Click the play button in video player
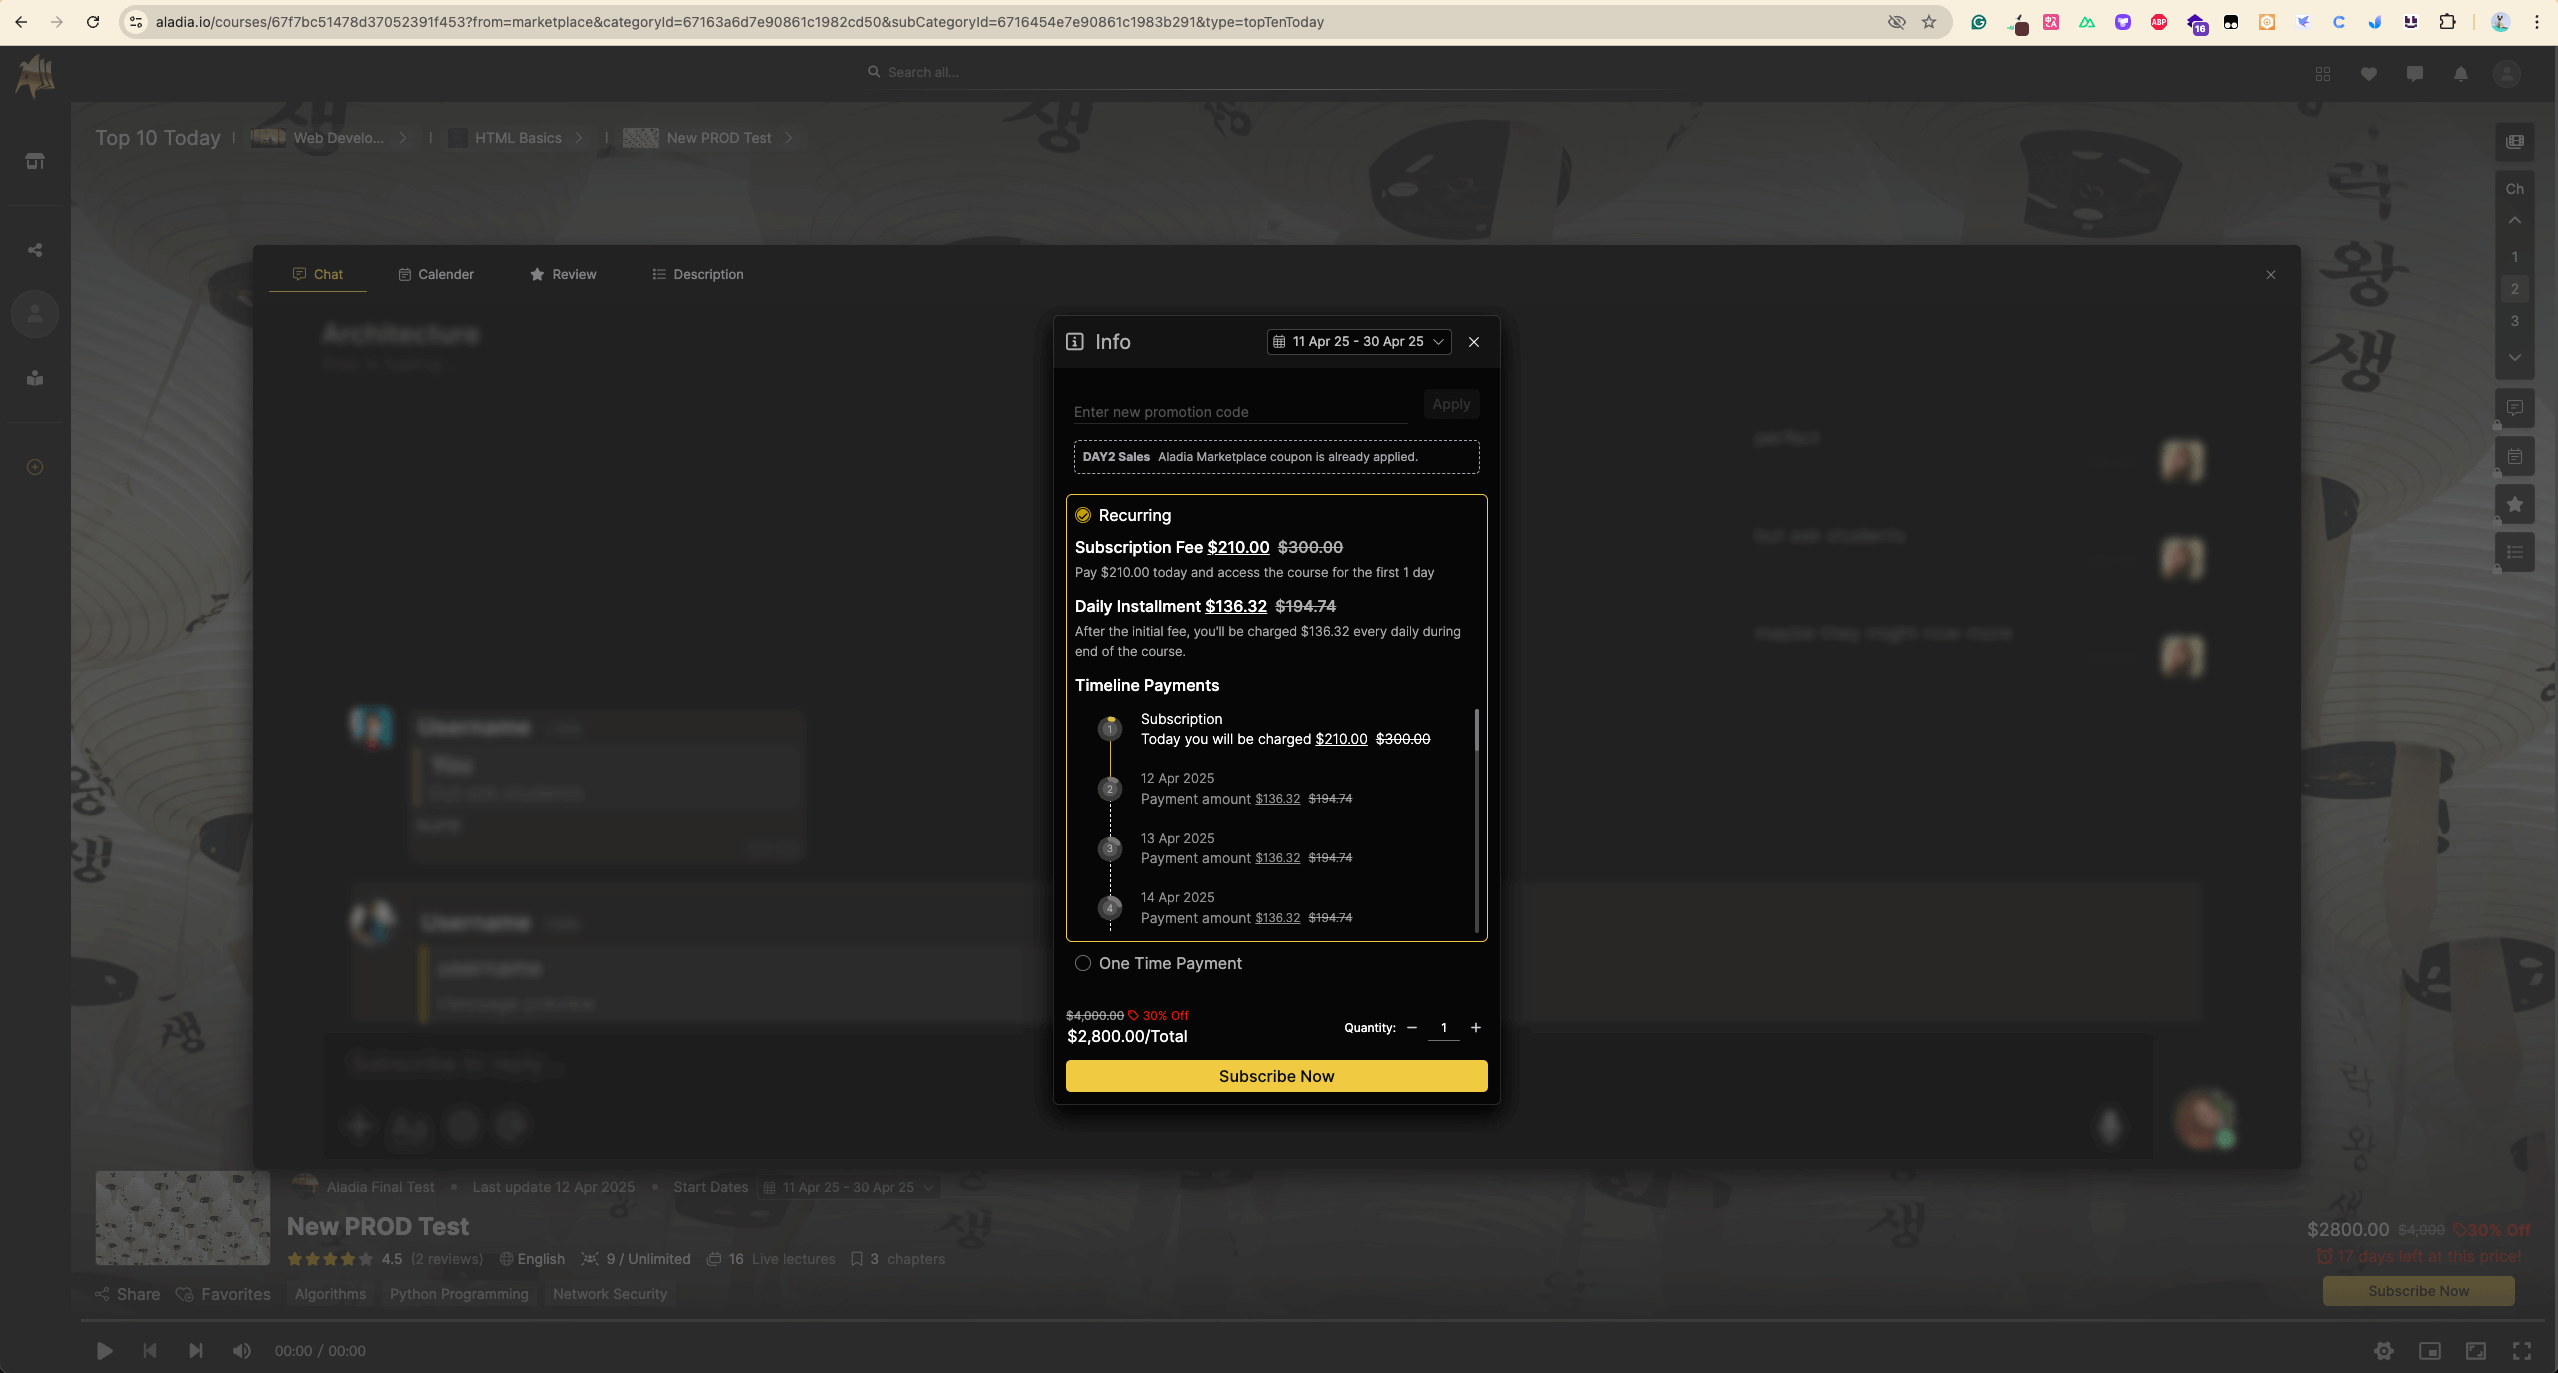Screen dimensions: 2558x1373 pyautogui.click(x=104, y=1350)
